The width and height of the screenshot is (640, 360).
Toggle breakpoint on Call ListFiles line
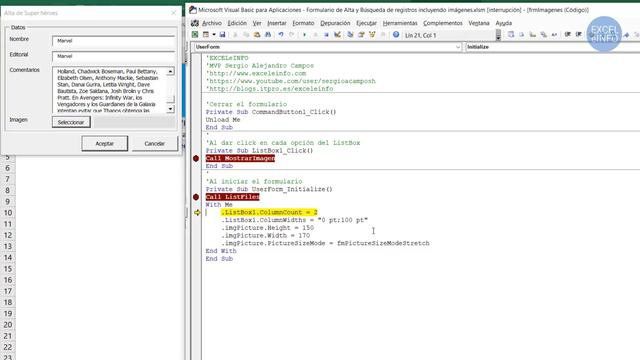point(196,197)
